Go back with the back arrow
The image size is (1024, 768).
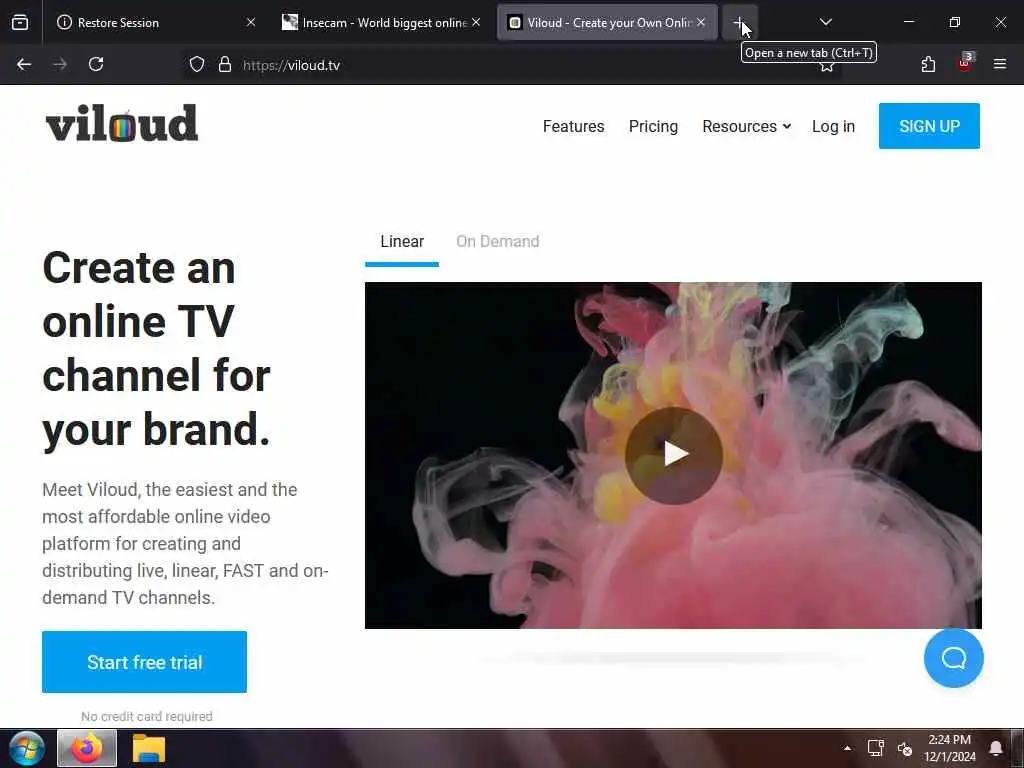click(24, 65)
